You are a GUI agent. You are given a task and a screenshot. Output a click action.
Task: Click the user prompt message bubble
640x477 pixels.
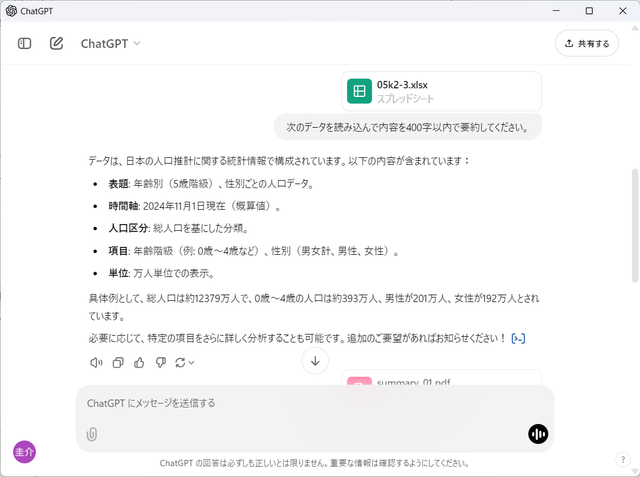pyautogui.click(x=407, y=127)
